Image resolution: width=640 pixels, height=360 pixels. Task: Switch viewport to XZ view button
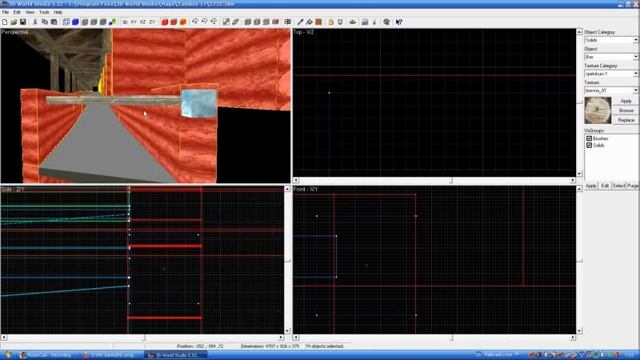point(143,22)
